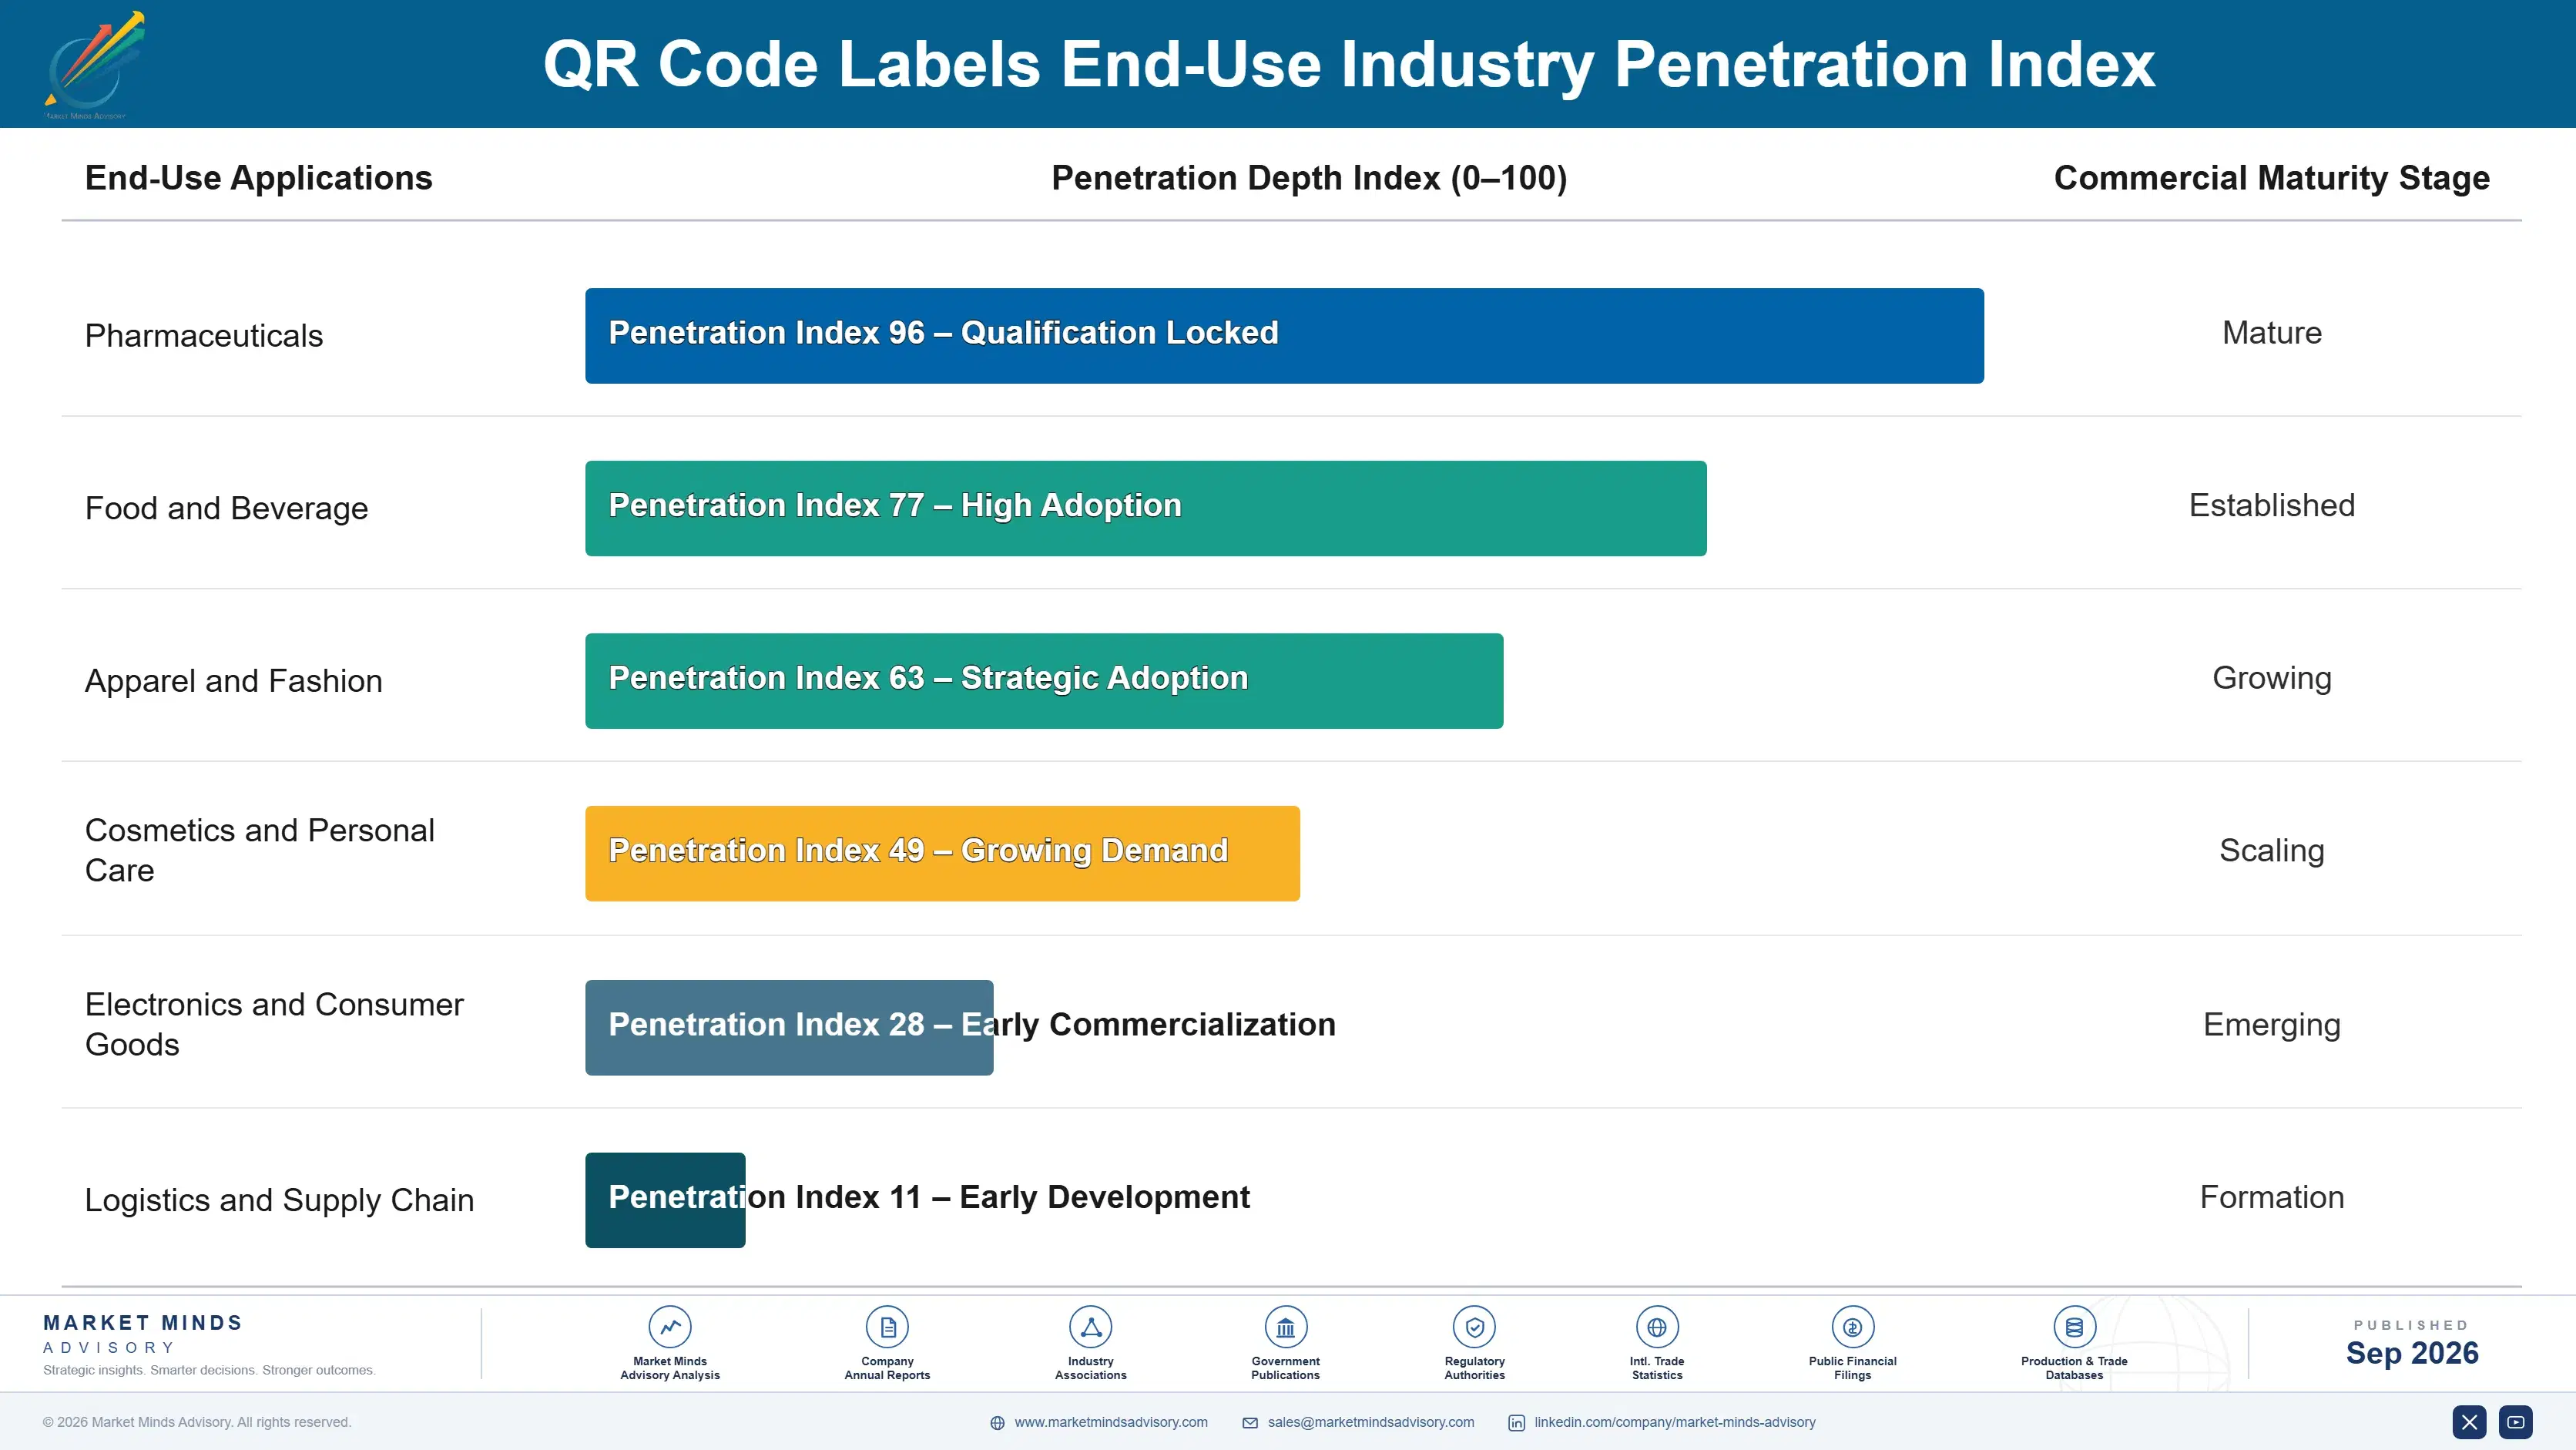2576x1450 pixels.
Task: Click the Regulatory Authorities shield icon
Action: (x=1474, y=1327)
